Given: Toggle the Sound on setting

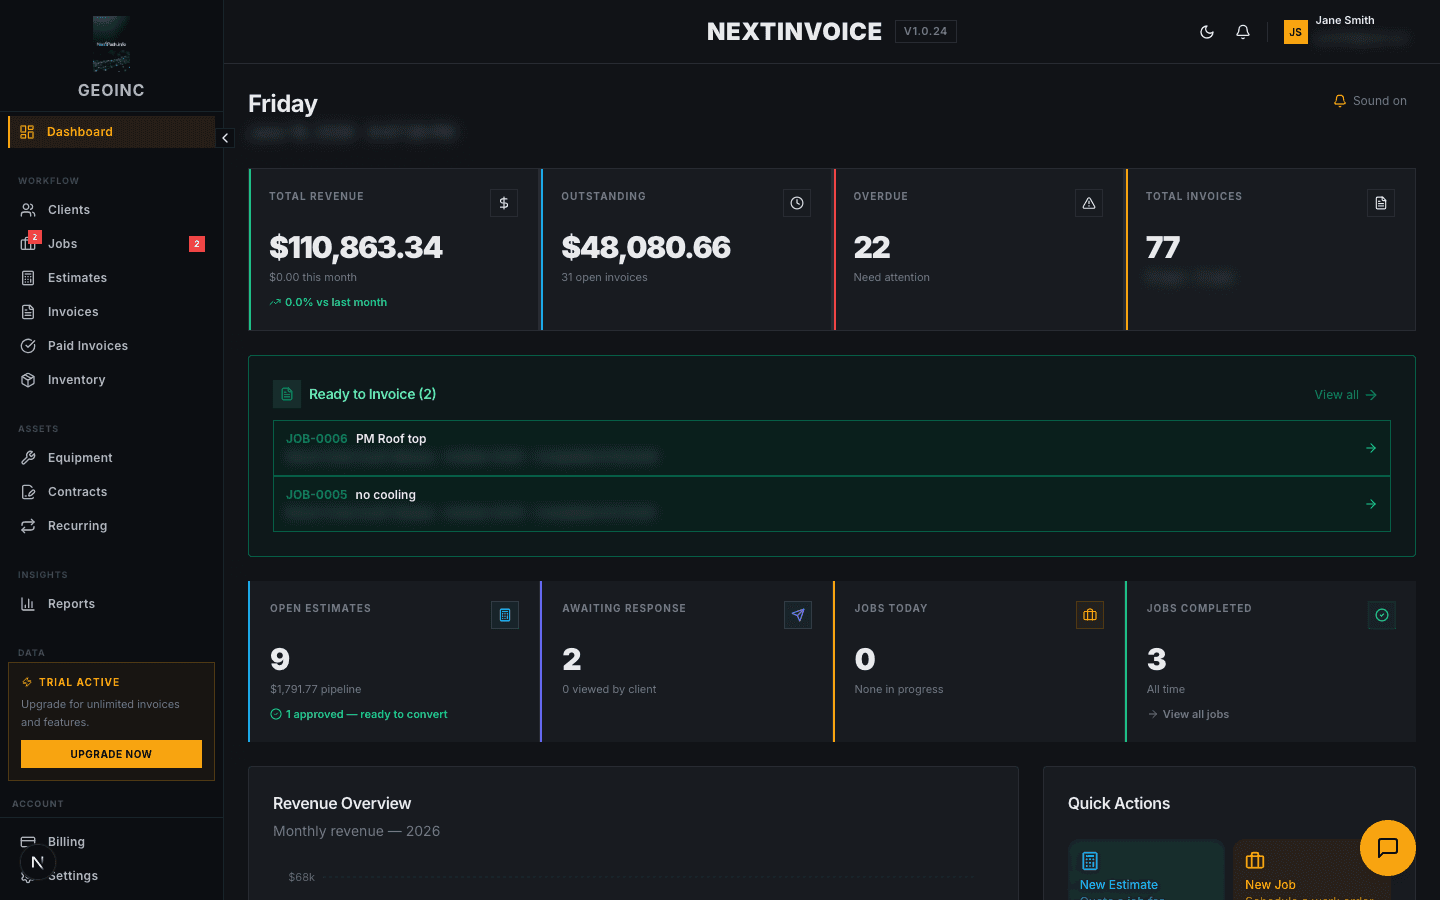Looking at the screenshot, I should [x=1370, y=101].
